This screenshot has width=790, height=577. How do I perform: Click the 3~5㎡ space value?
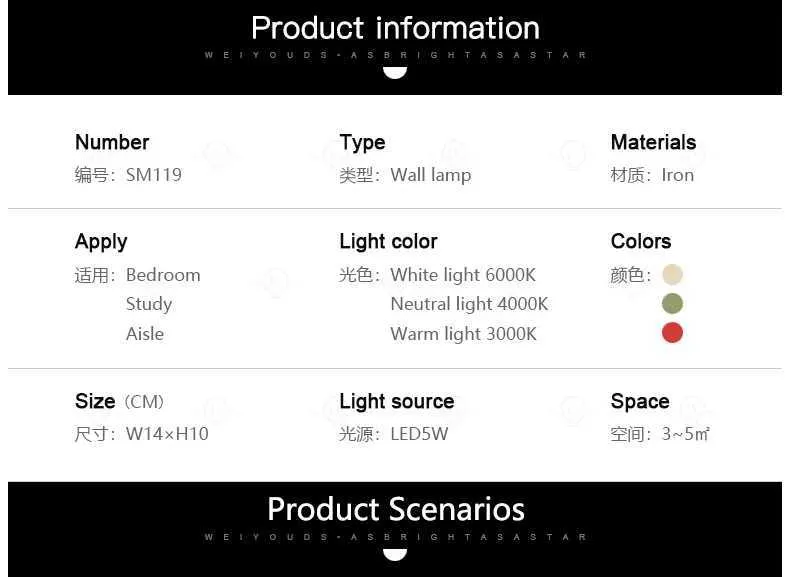685,434
